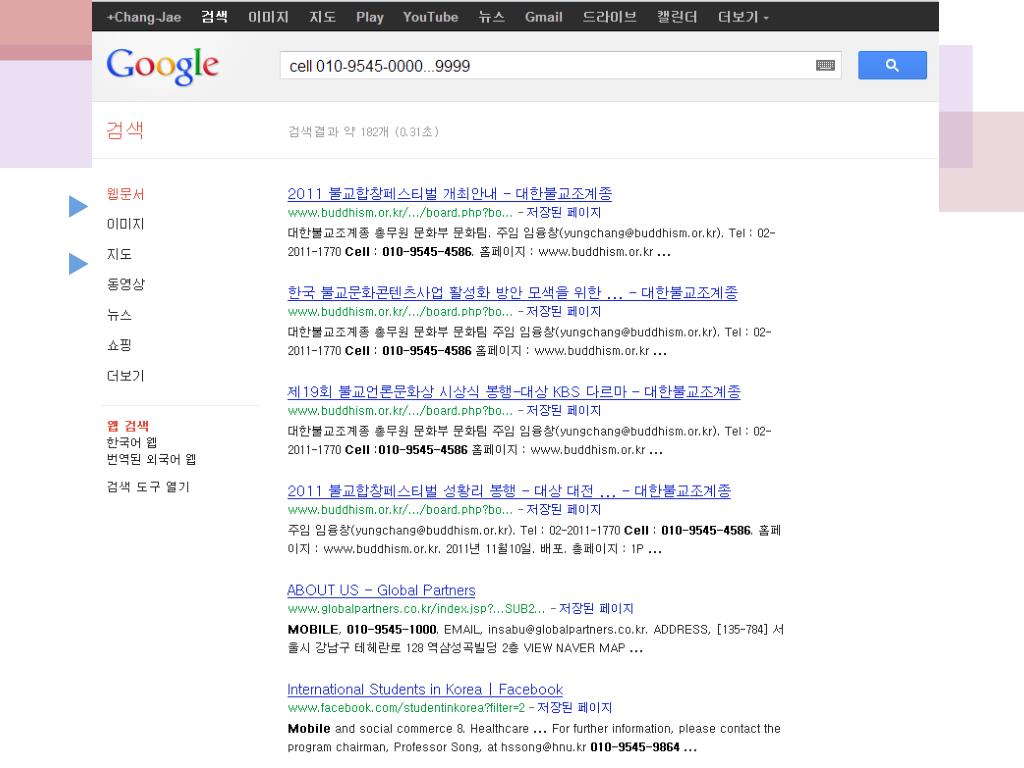The height and width of the screenshot is (768, 1024).
Task: Click result count text 검색결과 약 182개
Action: [363, 132]
